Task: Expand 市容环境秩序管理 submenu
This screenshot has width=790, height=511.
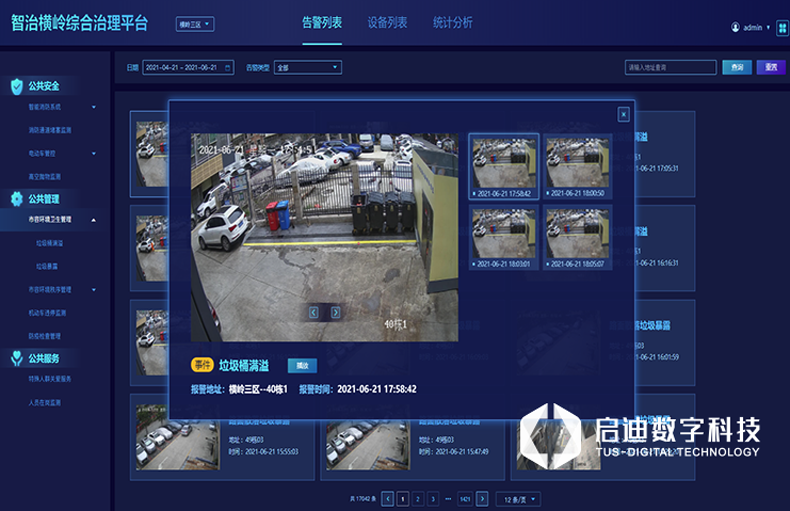Action: 94,290
